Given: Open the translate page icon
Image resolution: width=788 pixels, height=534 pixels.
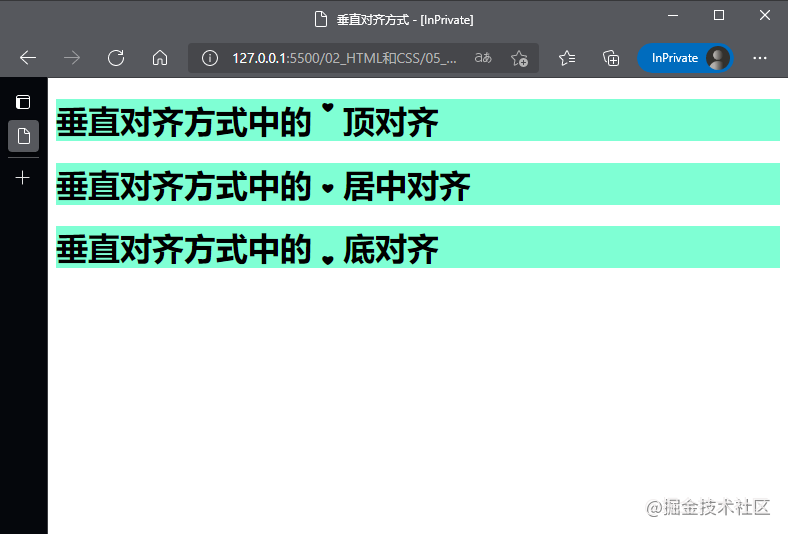Looking at the screenshot, I should click(483, 58).
